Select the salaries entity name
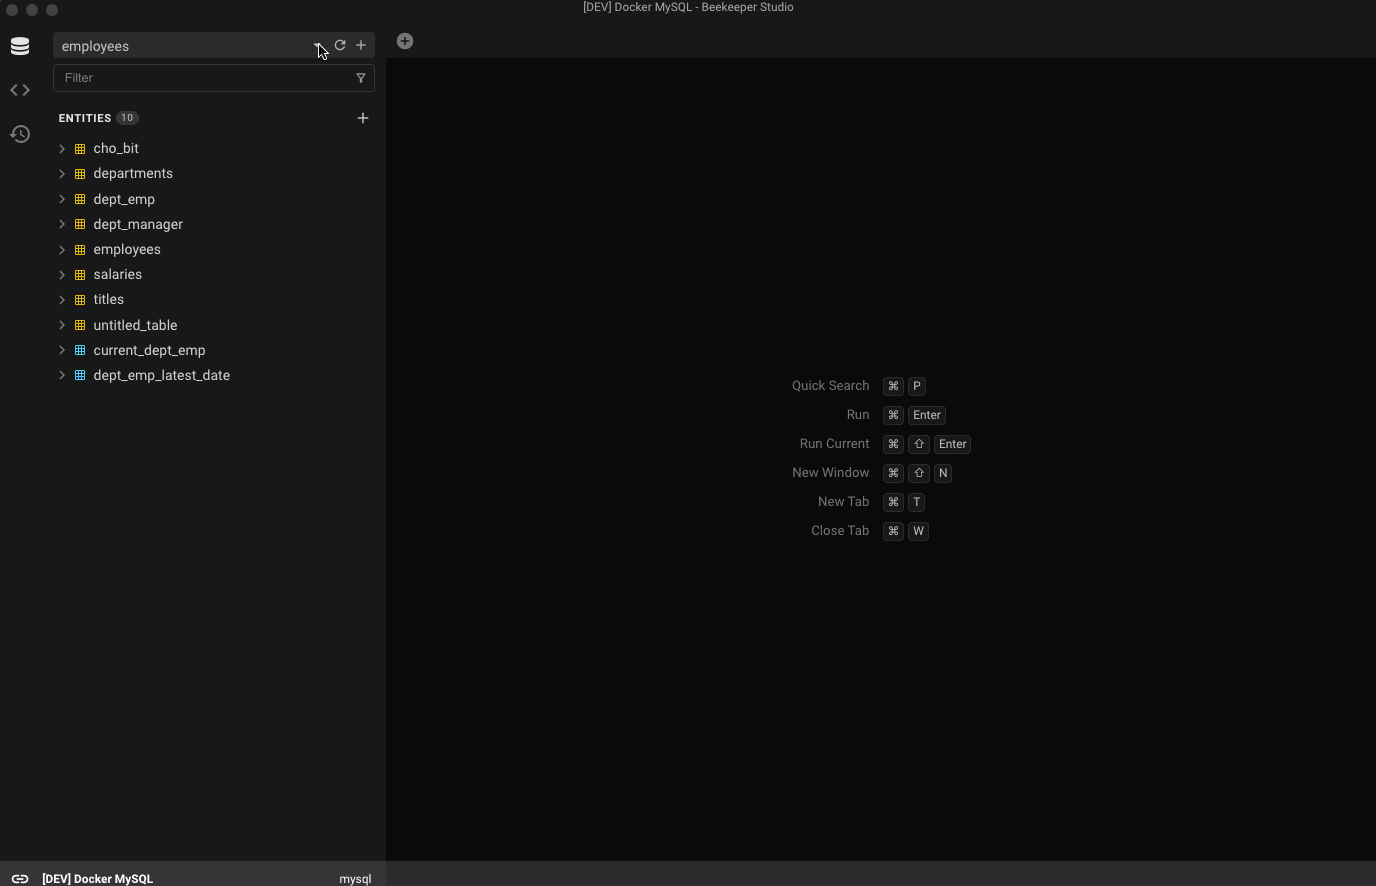The image size is (1376, 886). coord(118,274)
